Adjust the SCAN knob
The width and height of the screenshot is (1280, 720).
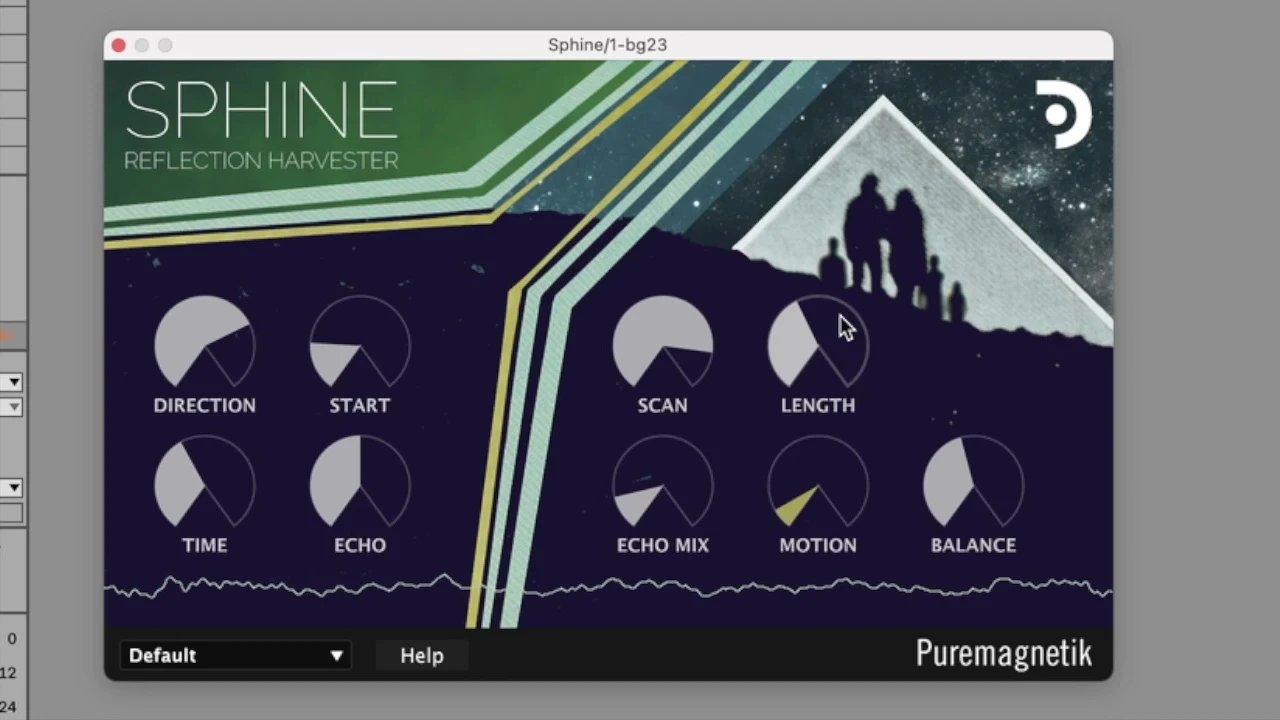[x=663, y=342]
